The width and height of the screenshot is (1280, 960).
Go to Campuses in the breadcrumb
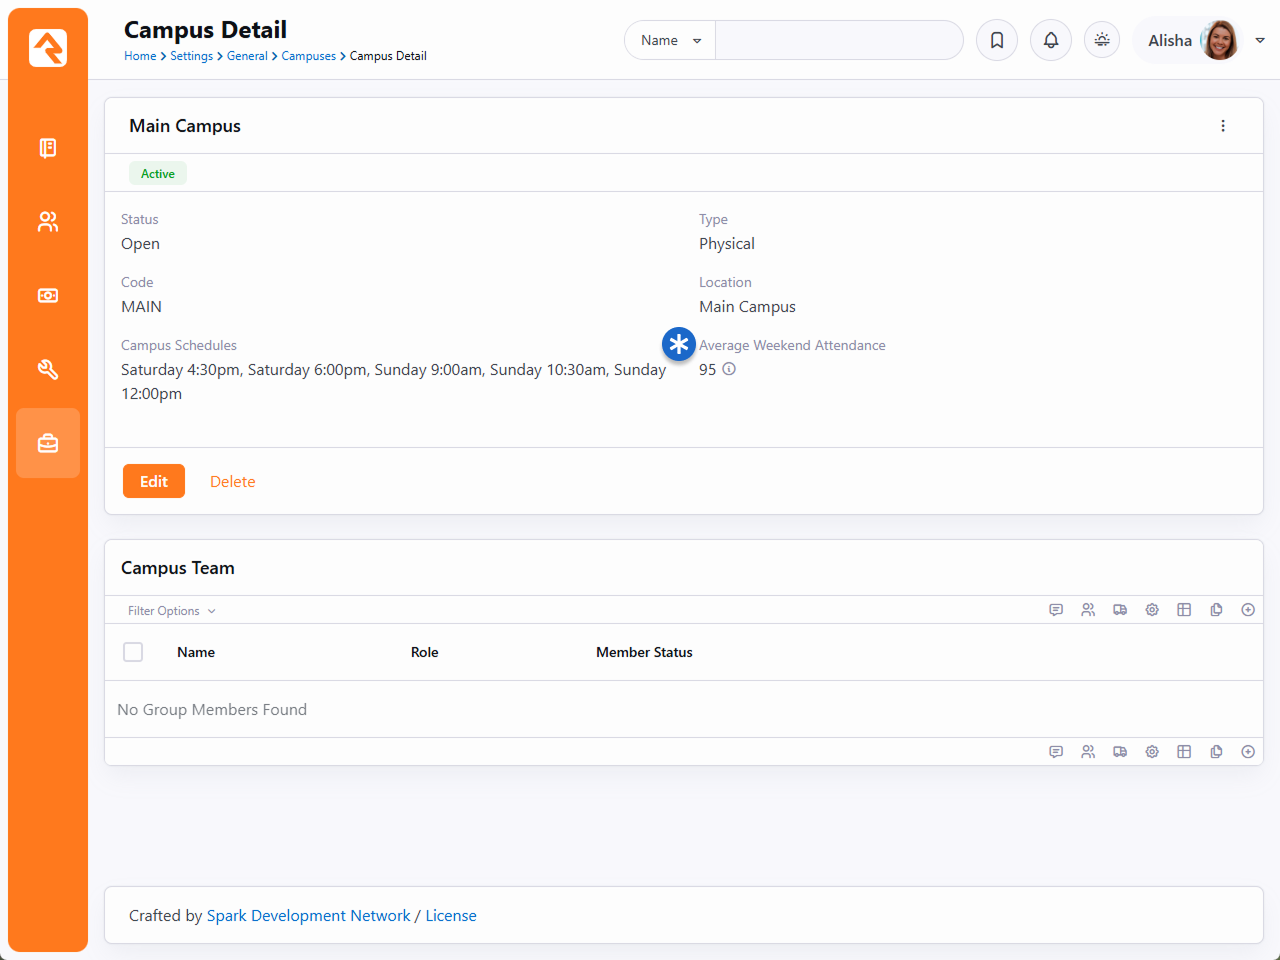308,56
